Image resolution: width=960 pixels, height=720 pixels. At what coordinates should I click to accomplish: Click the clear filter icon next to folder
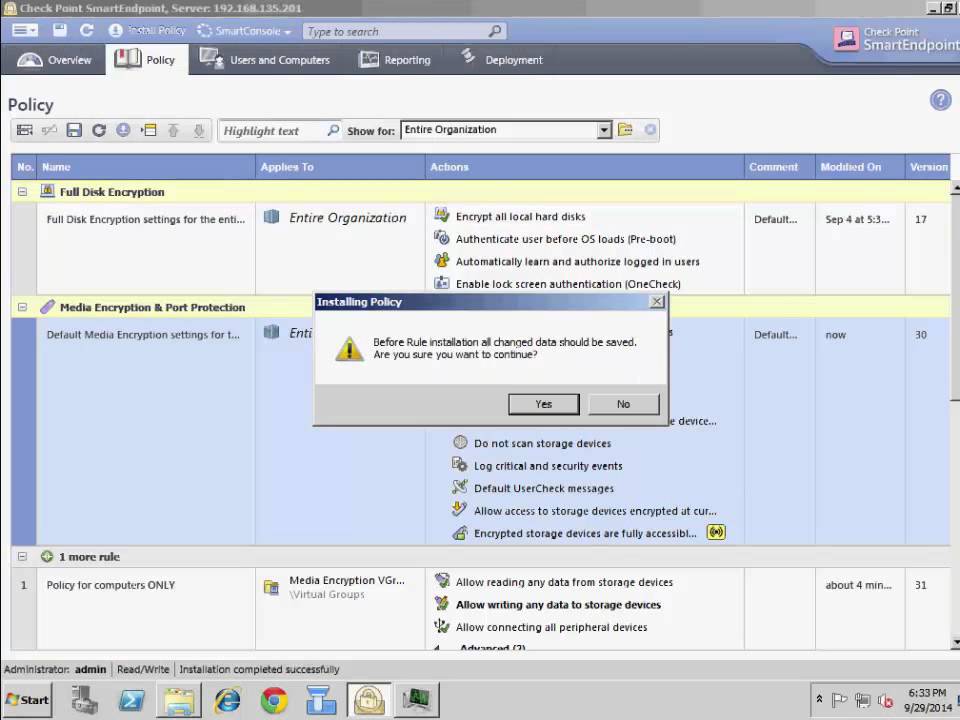coord(650,130)
